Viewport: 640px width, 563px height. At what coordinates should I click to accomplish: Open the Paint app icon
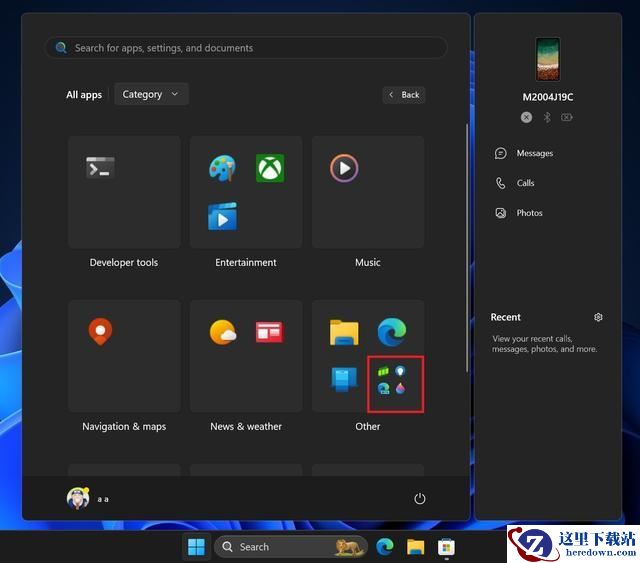[x=222, y=168]
